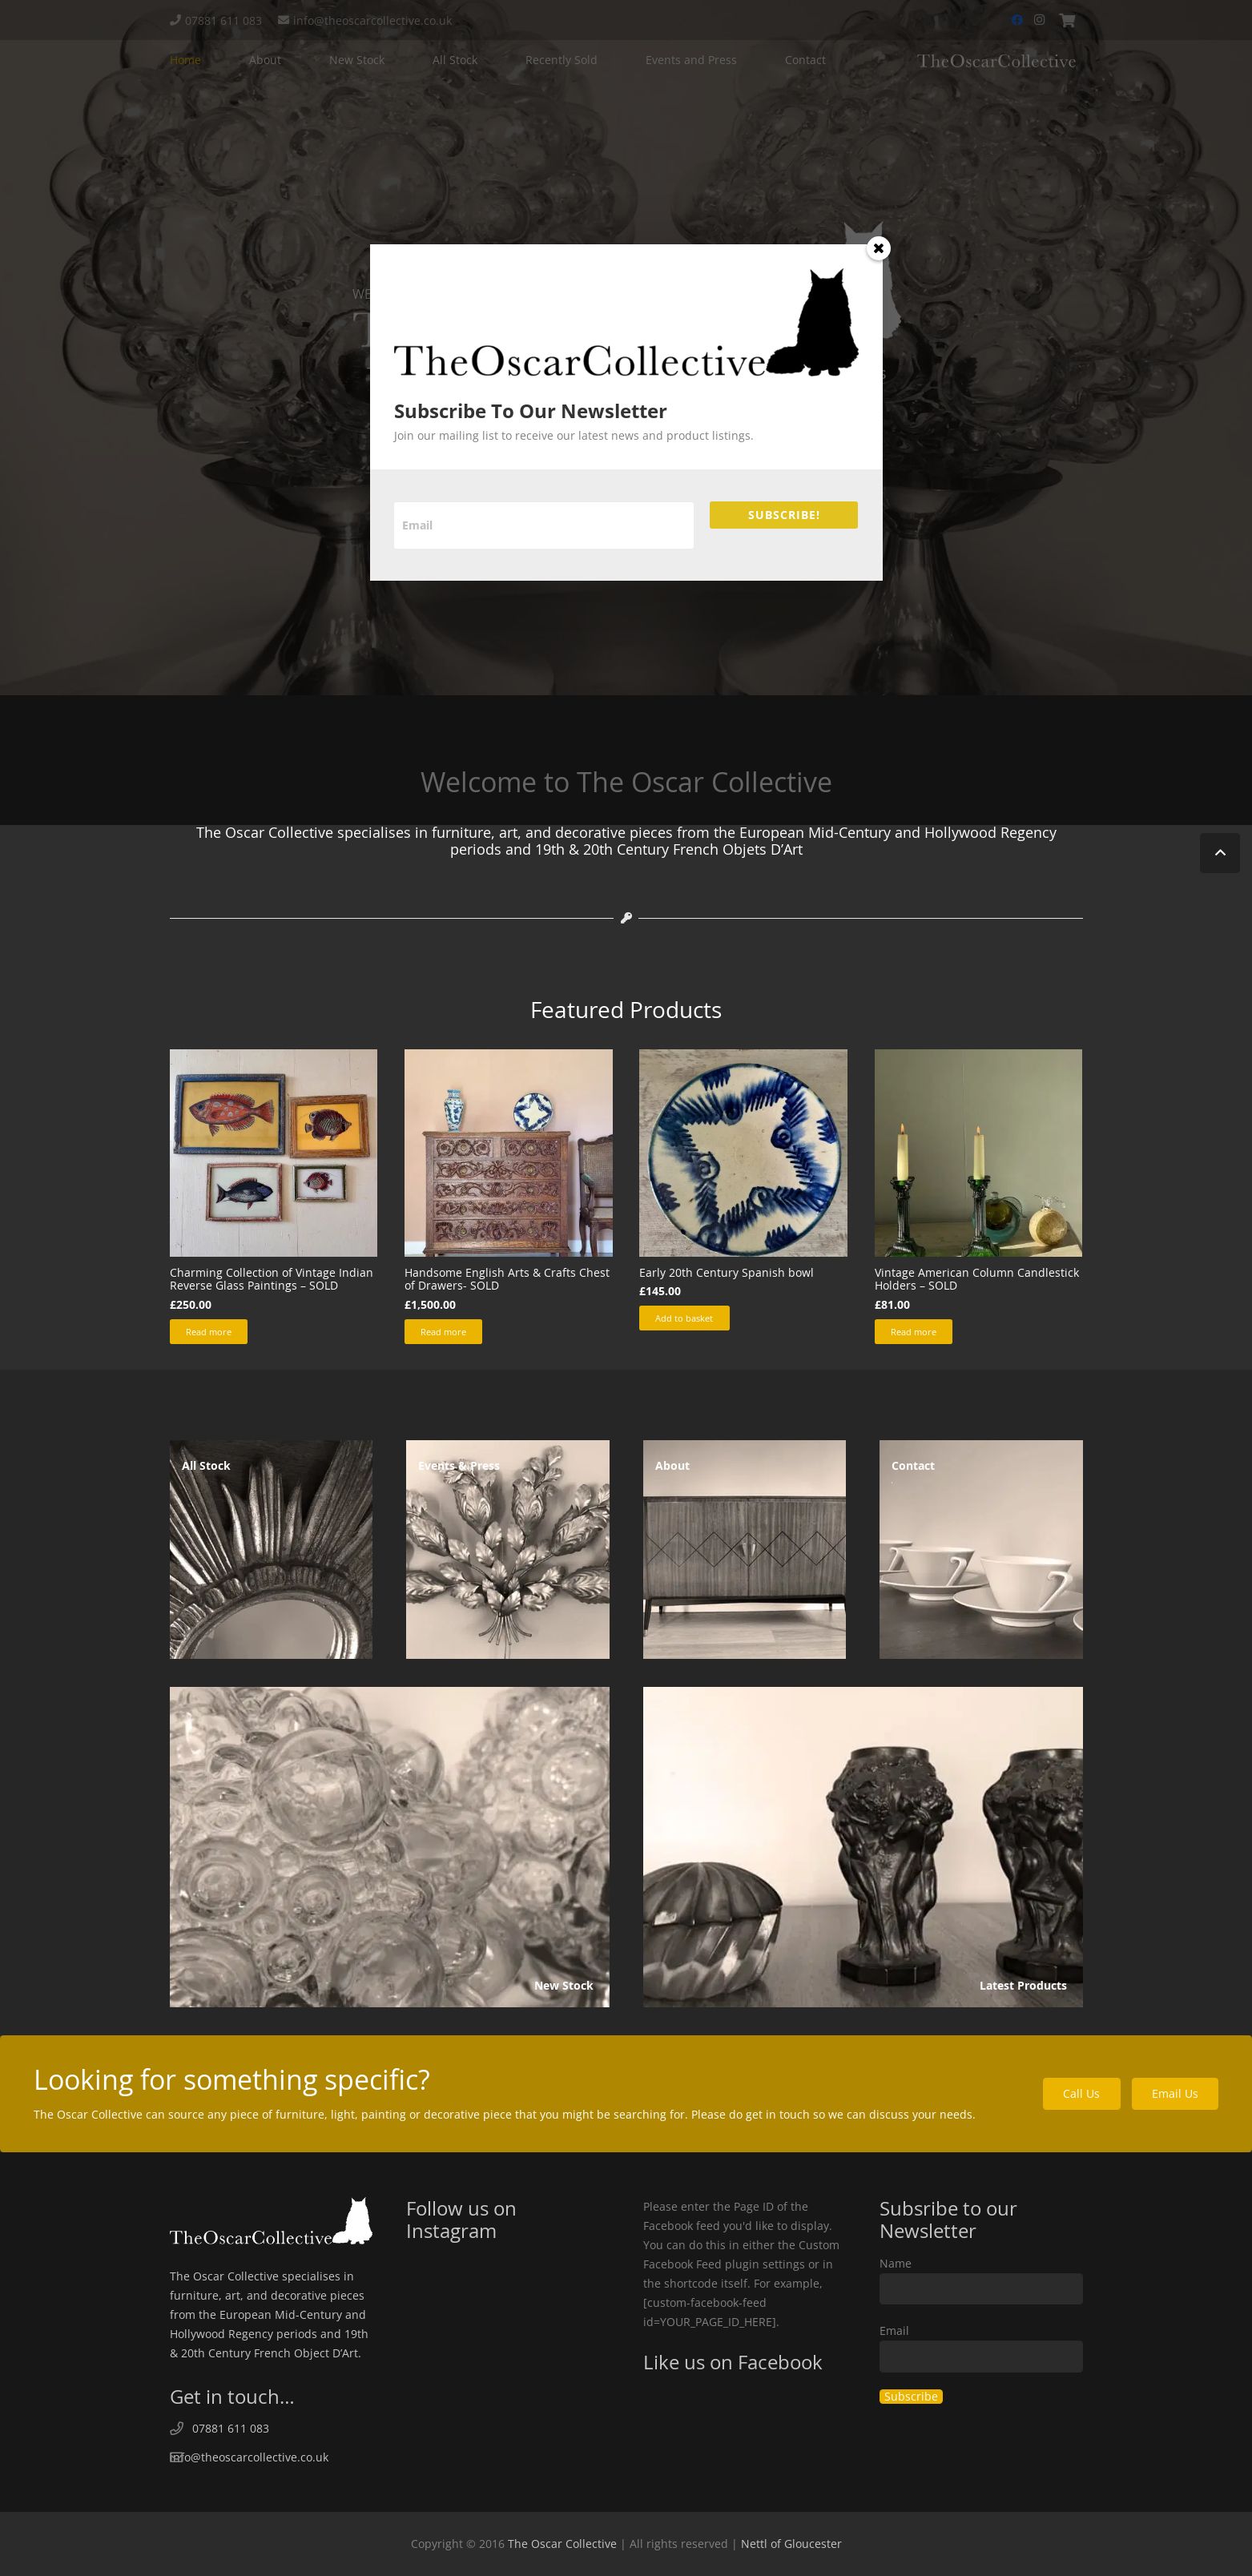Open the Facebook icon in top bar
This screenshot has width=1252, height=2576.
pyautogui.click(x=1017, y=20)
